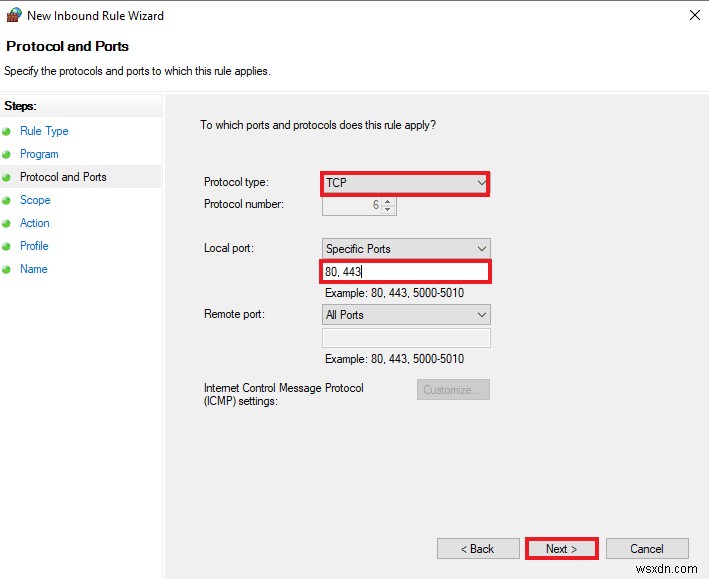Click the 'Protocol and Ports' page heading

coord(67,46)
